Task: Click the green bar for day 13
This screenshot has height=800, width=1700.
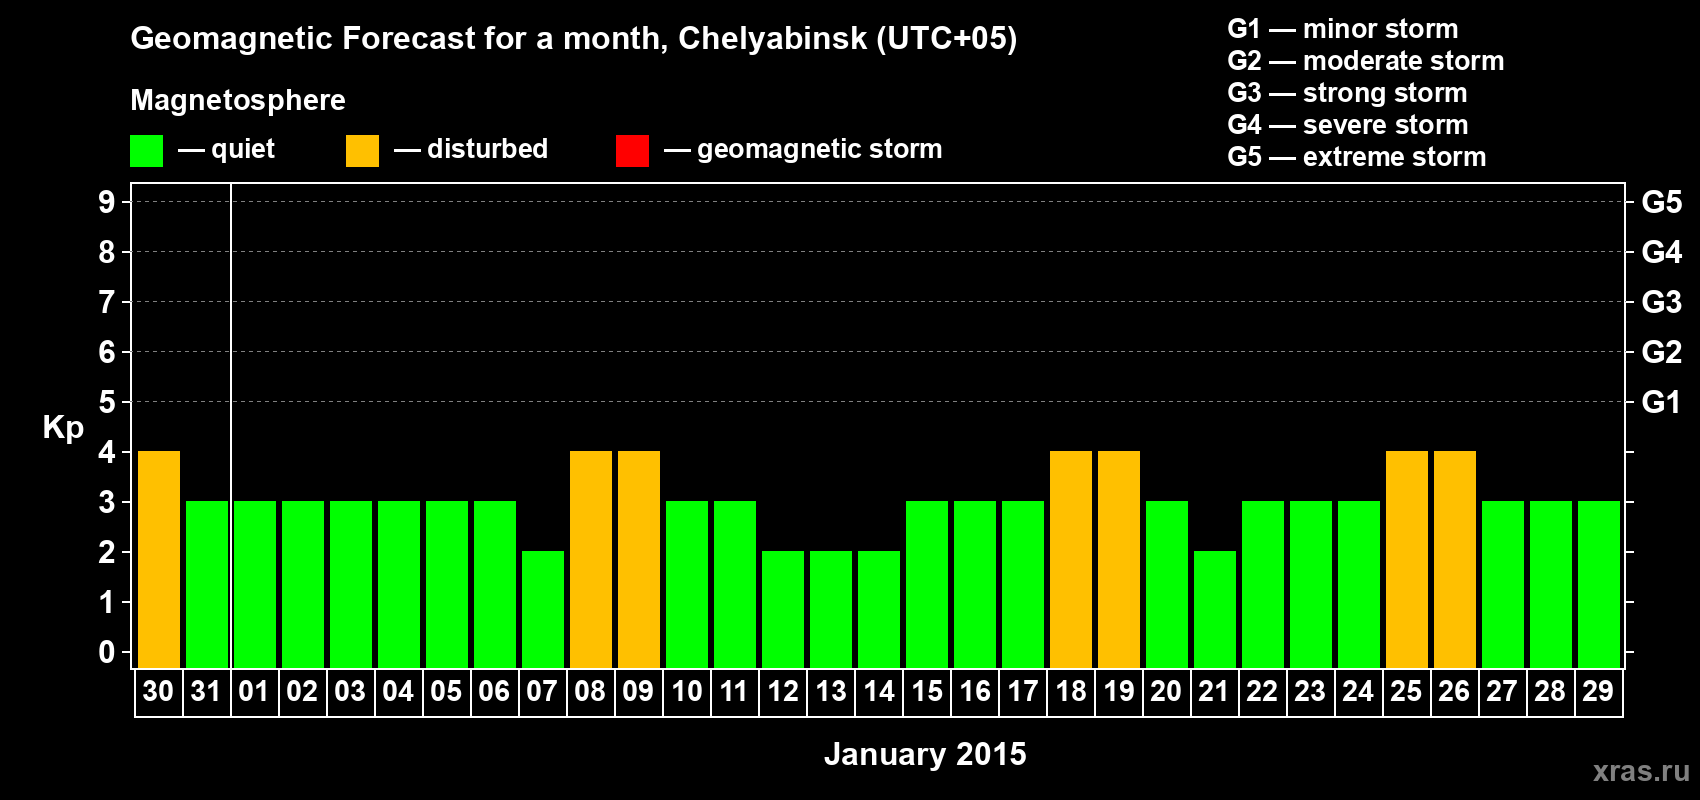Action: point(831,610)
